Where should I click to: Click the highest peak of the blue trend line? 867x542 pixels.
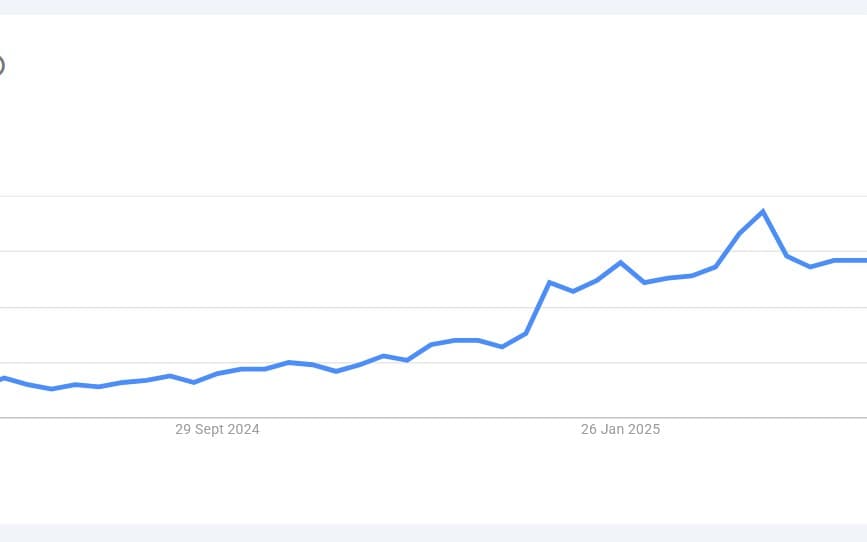(763, 212)
